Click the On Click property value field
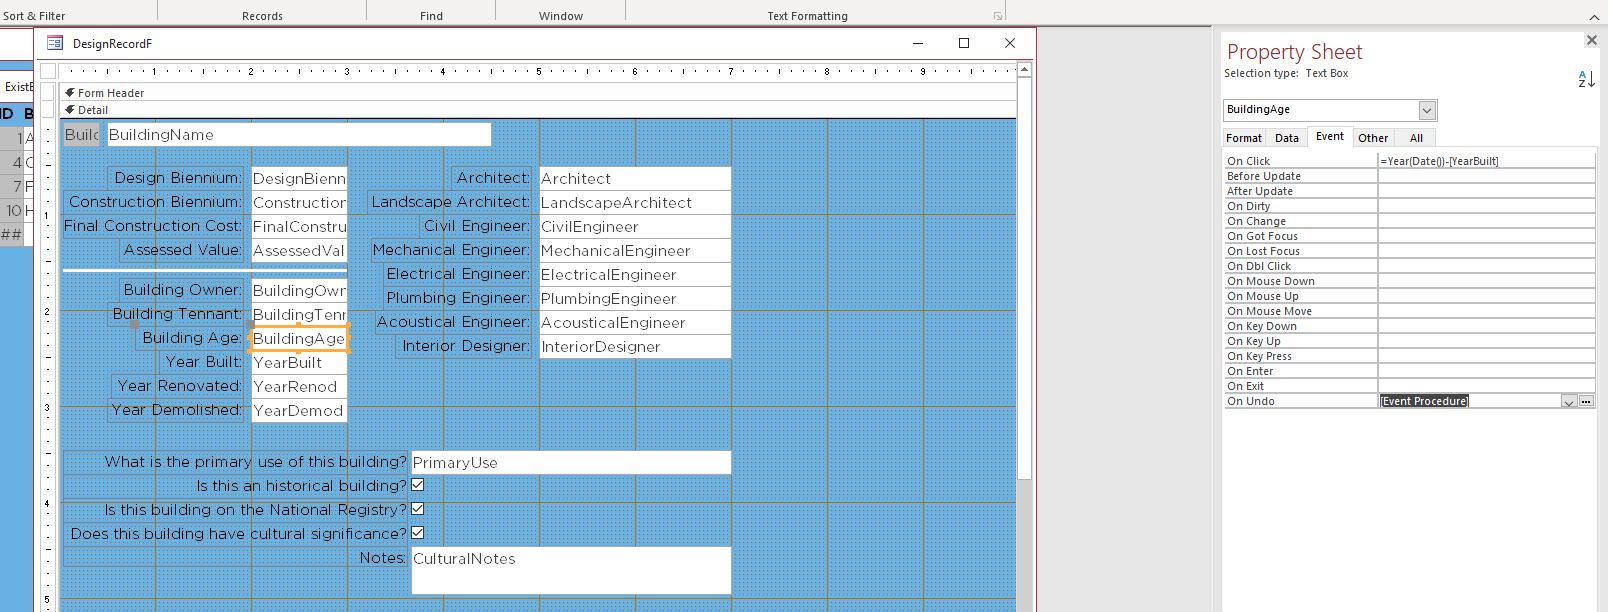The image size is (1611, 612). click(1486, 161)
